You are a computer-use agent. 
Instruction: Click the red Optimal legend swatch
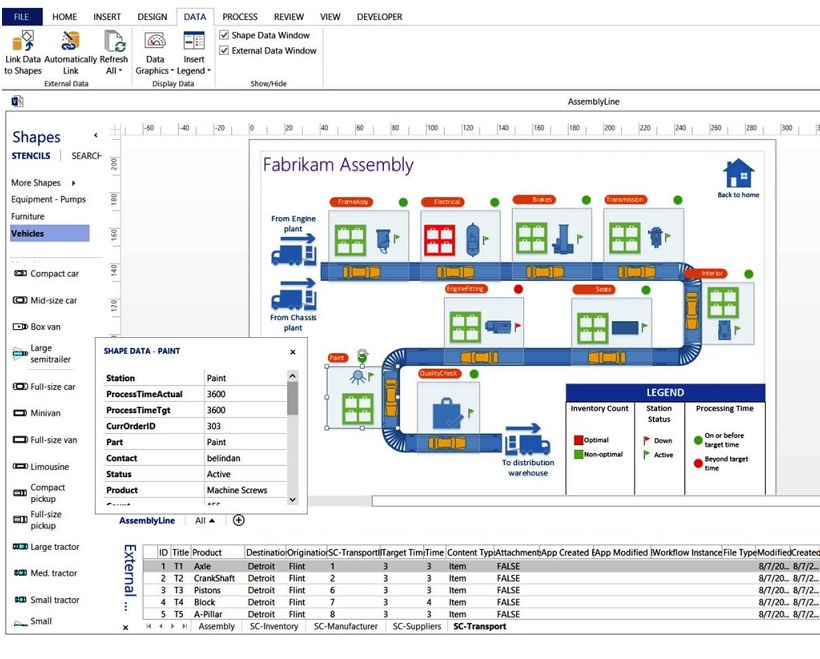click(x=578, y=440)
